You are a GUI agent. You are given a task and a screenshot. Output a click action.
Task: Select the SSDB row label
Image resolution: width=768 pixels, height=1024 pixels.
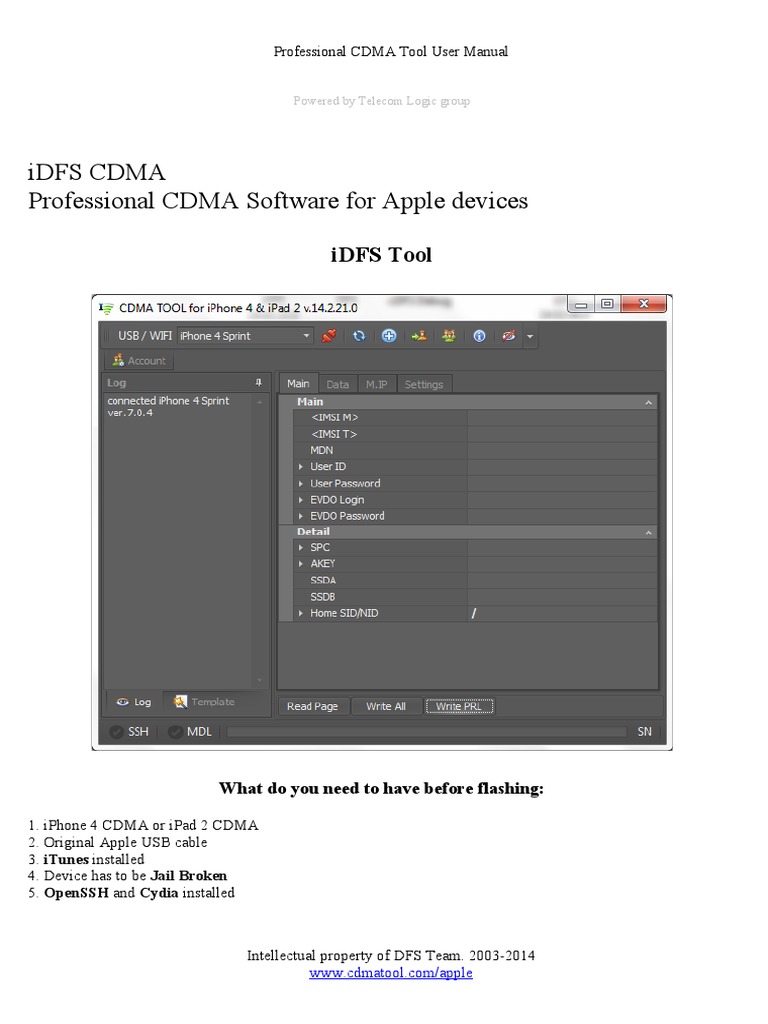coord(323,597)
